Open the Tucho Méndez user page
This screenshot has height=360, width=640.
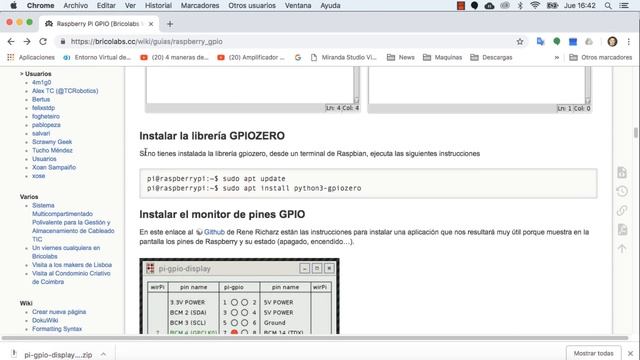[x=52, y=150]
